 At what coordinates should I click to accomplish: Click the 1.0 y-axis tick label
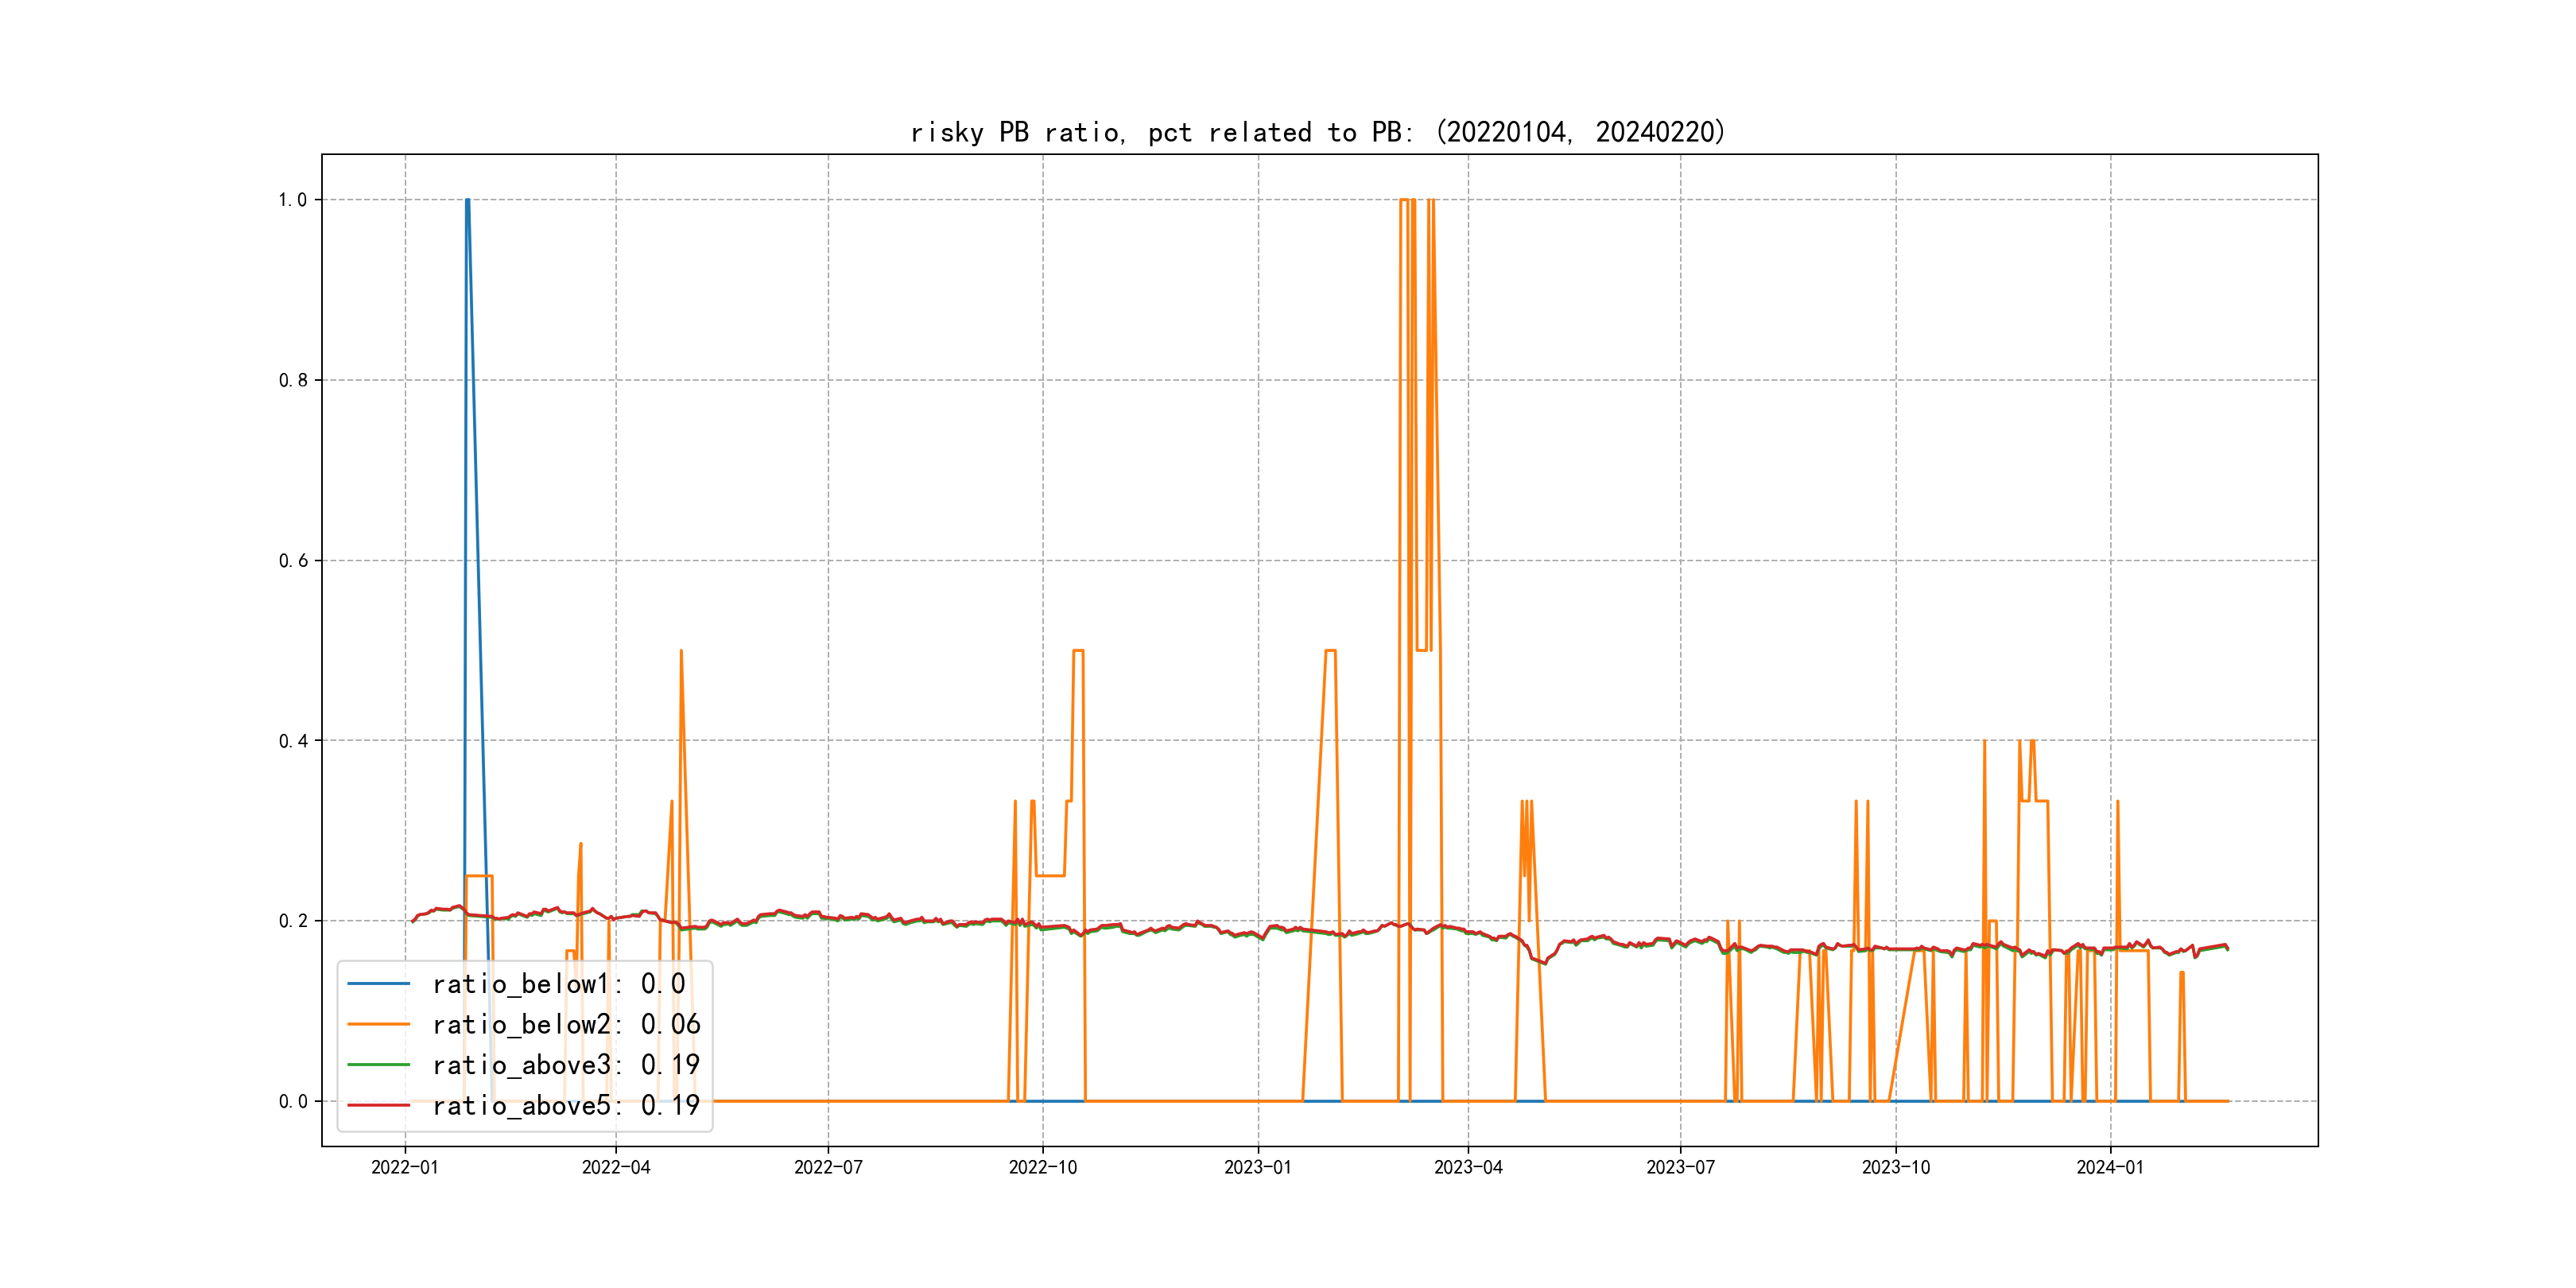coord(293,200)
